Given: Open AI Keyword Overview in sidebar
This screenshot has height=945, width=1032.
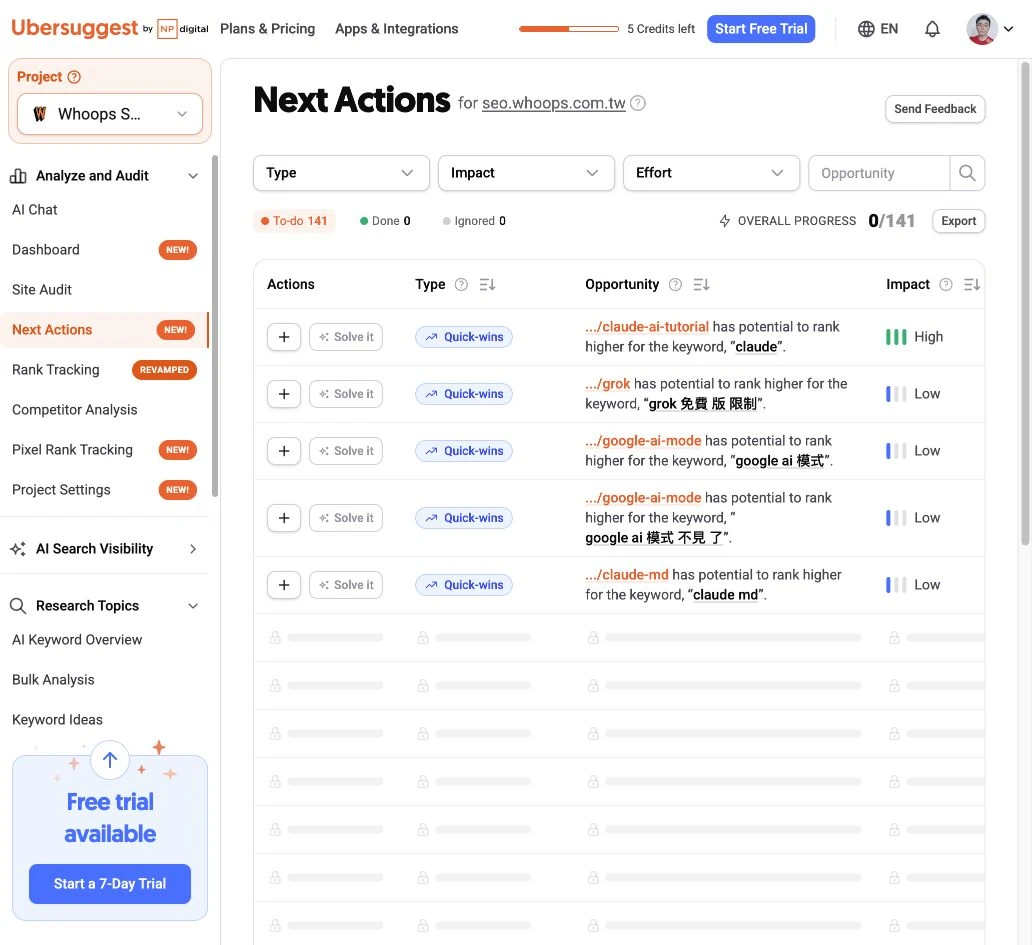Looking at the screenshot, I should 77,640.
